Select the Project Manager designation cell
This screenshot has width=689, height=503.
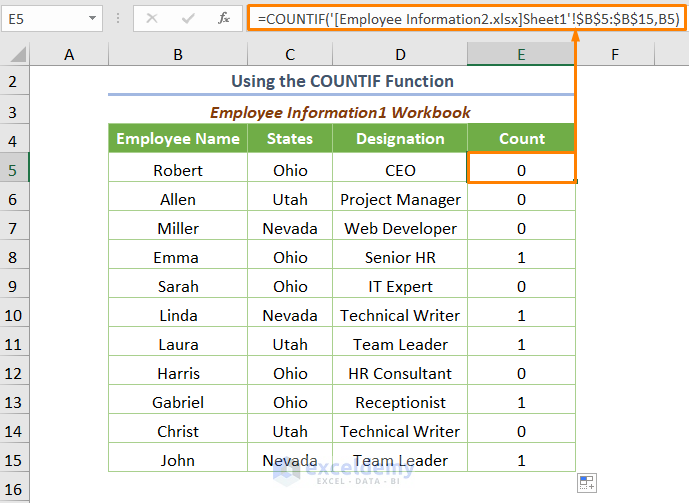click(x=400, y=199)
